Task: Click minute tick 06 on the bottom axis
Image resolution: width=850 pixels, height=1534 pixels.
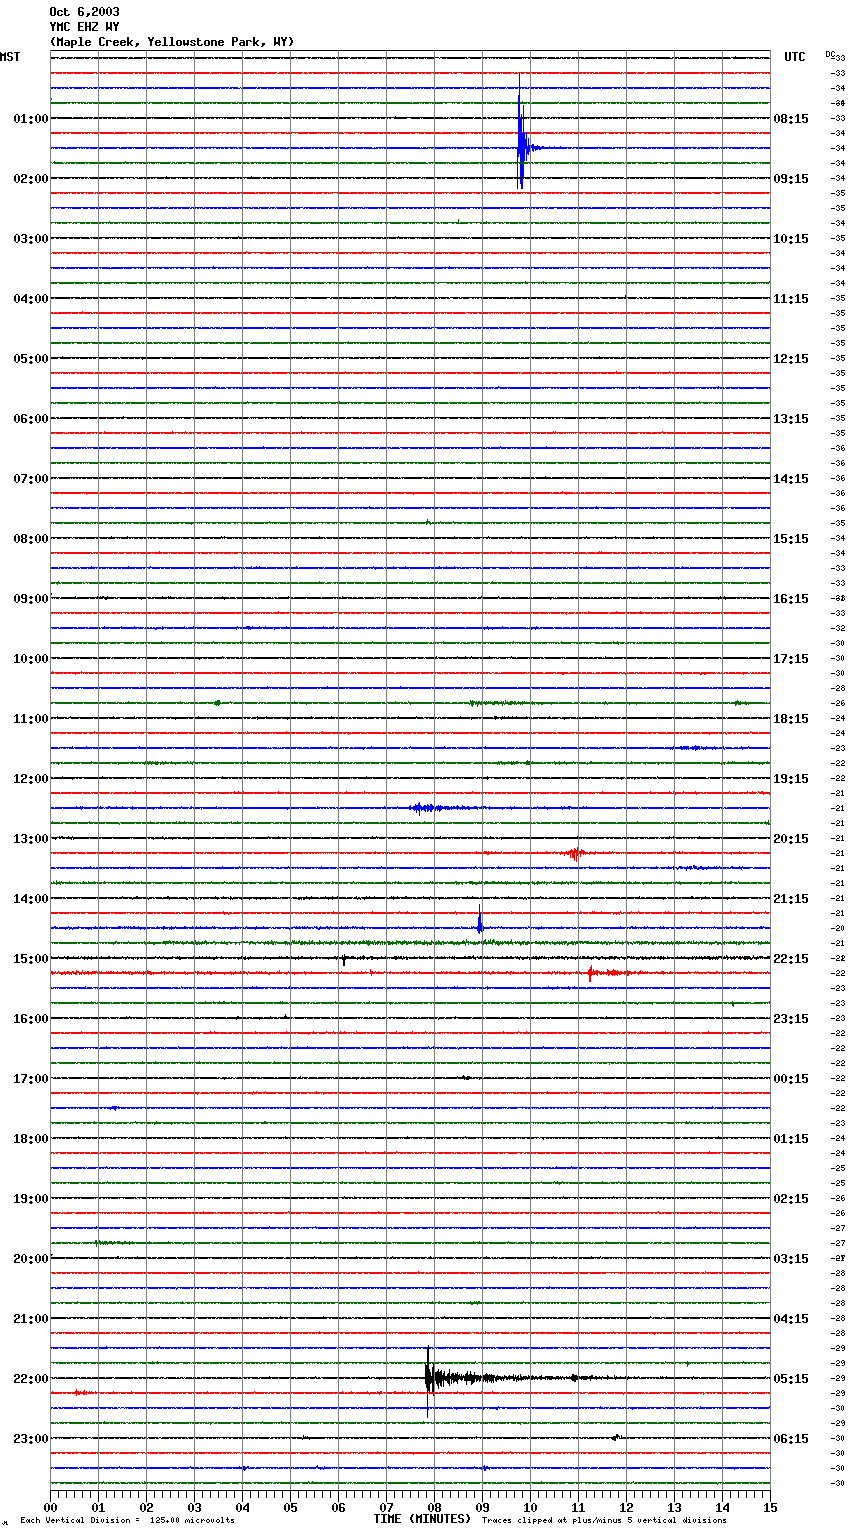Action: (338, 1507)
